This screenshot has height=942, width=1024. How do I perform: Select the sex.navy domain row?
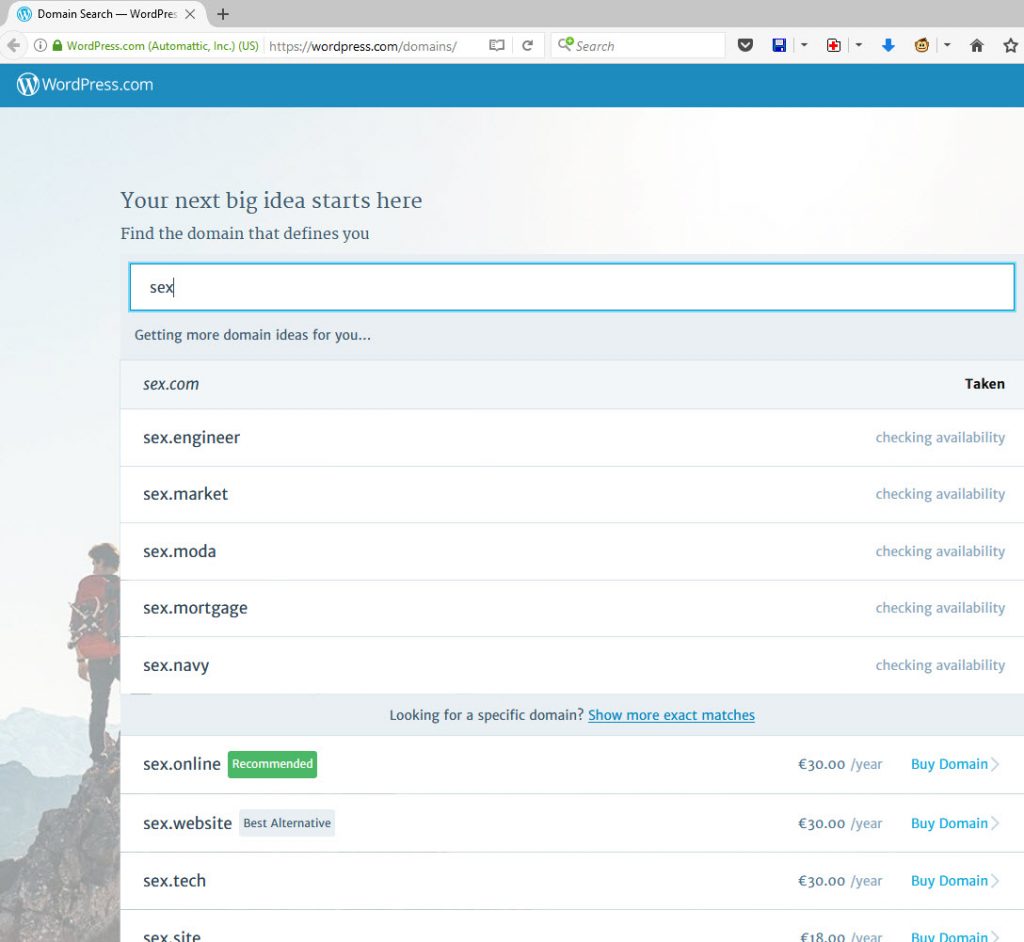pyautogui.click(x=572, y=666)
